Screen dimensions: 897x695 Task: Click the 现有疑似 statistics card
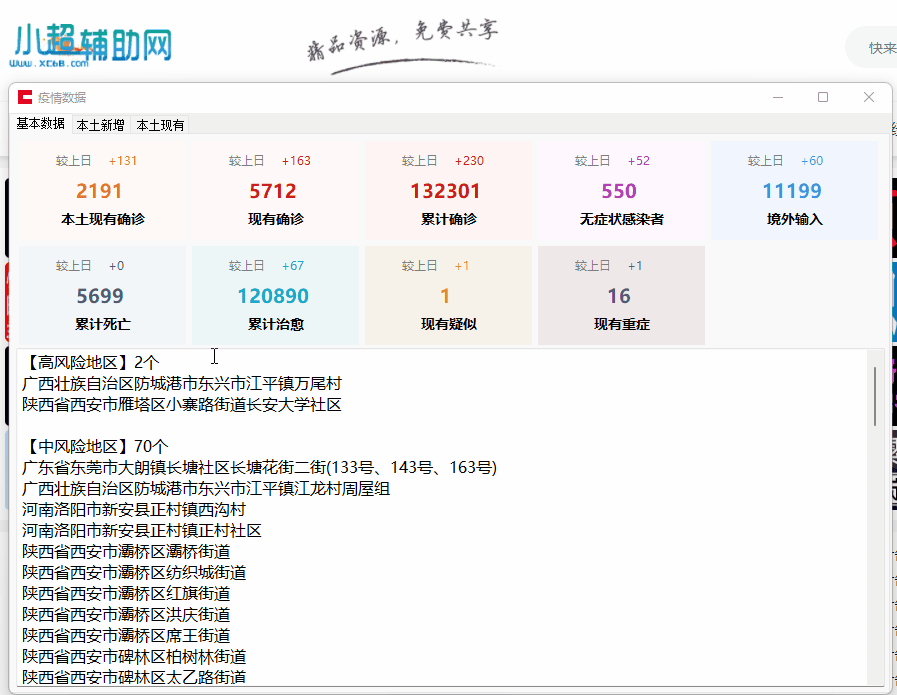click(448, 295)
